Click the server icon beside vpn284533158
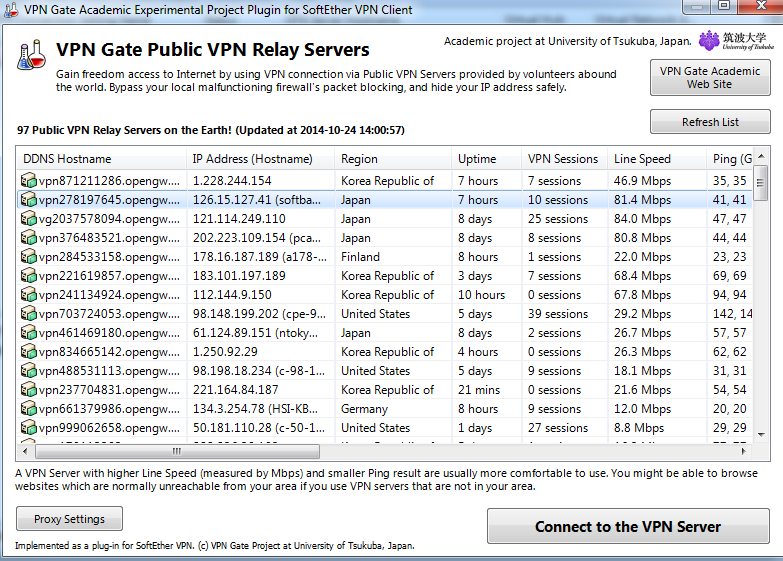783x561 pixels. coord(29,257)
